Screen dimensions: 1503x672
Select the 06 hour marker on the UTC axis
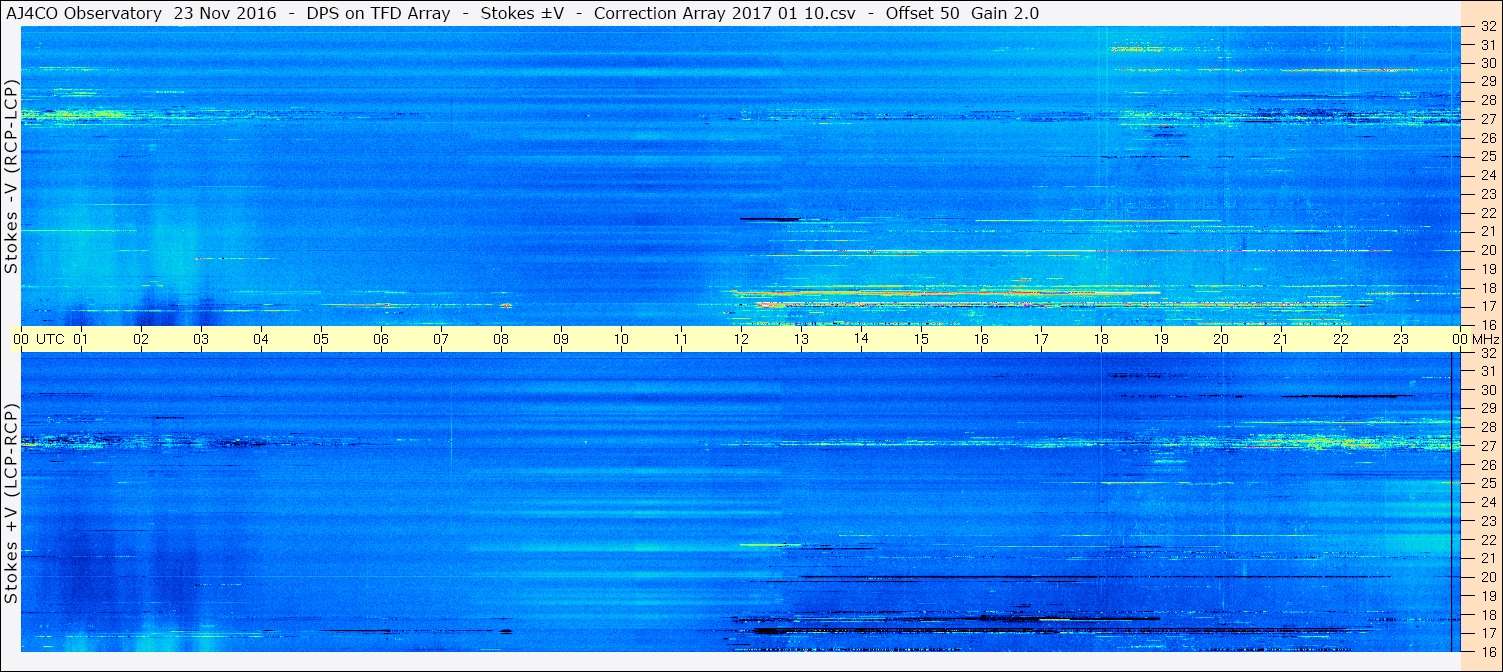pos(381,339)
